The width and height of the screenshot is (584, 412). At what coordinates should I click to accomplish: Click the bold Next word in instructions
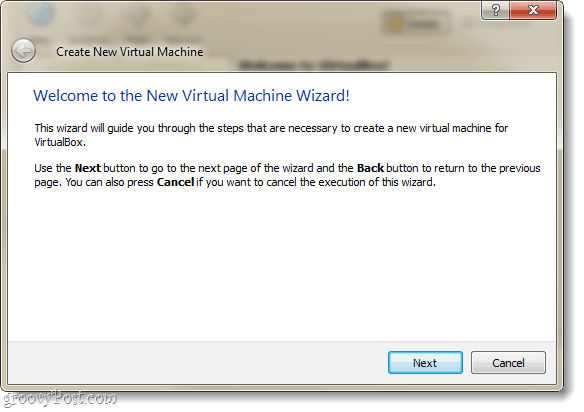(x=88, y=168)
